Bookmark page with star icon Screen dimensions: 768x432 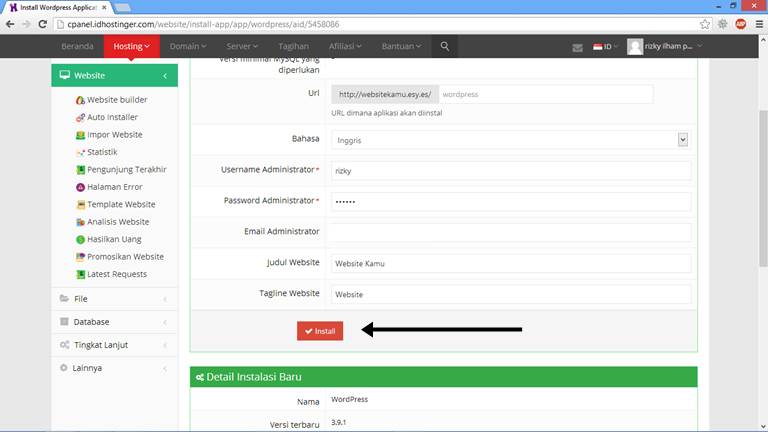click(x=704, y=24)
